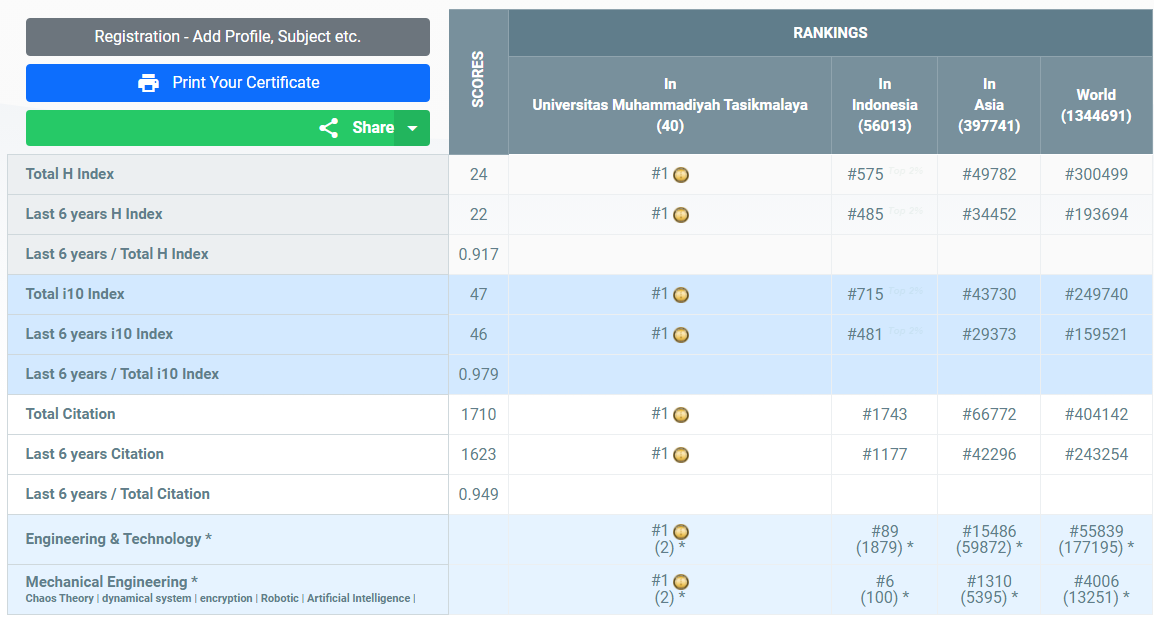Click the Artificial Intelligence keyword link

coord(359,599)
